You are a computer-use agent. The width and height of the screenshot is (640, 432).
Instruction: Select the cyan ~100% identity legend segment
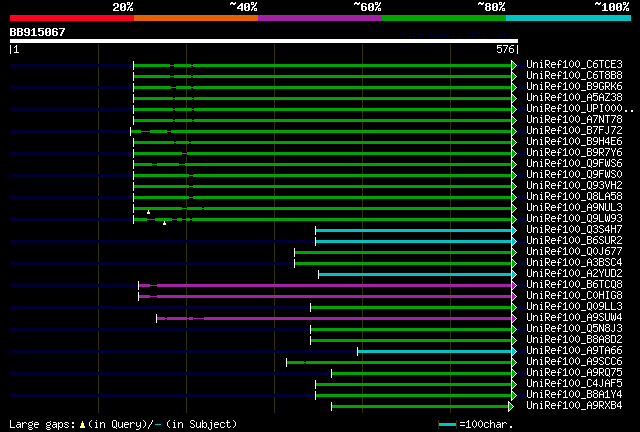569,18
